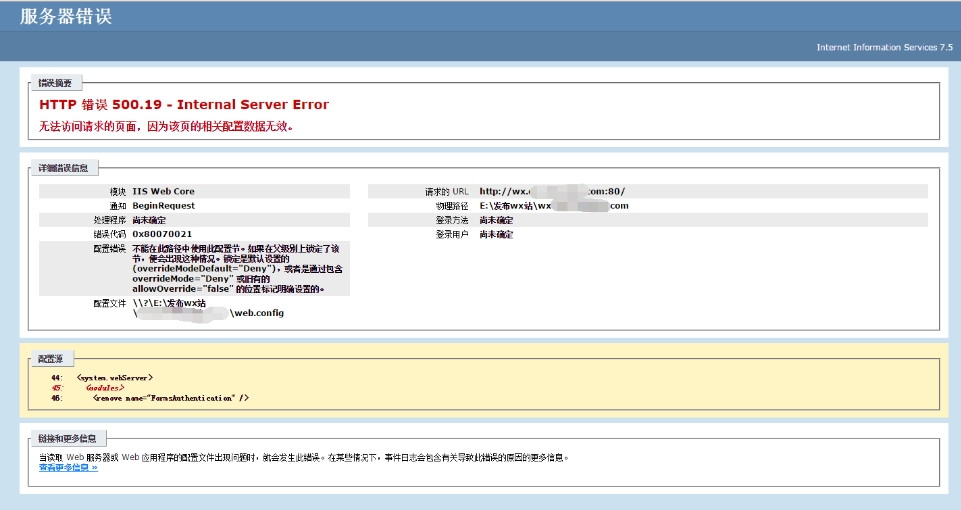The width and height of the screenshot is (961, 510).
Task: Click the 服务器错误 page heading
Action: click(x=66, y=17)
